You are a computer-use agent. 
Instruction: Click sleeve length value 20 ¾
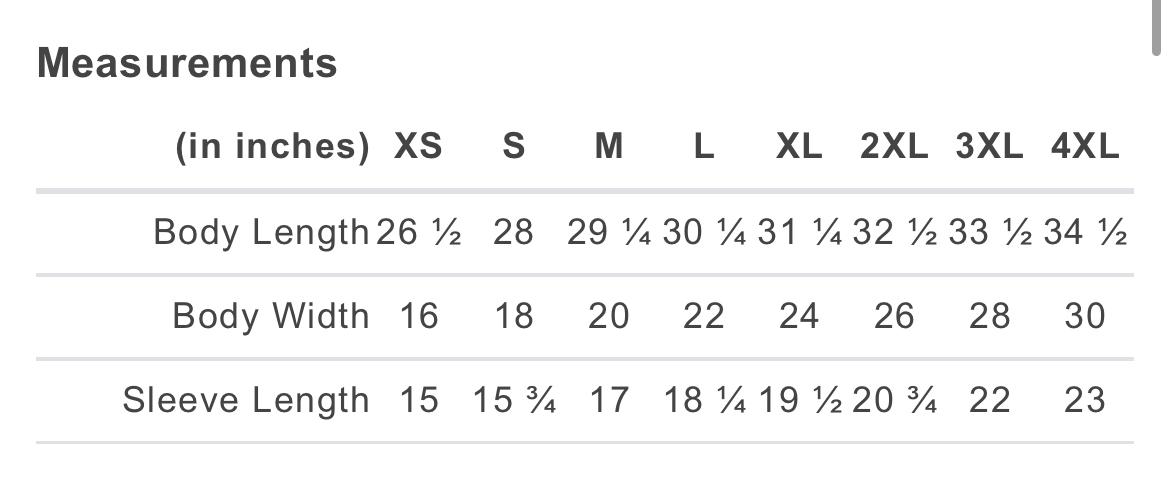(894, 400)
